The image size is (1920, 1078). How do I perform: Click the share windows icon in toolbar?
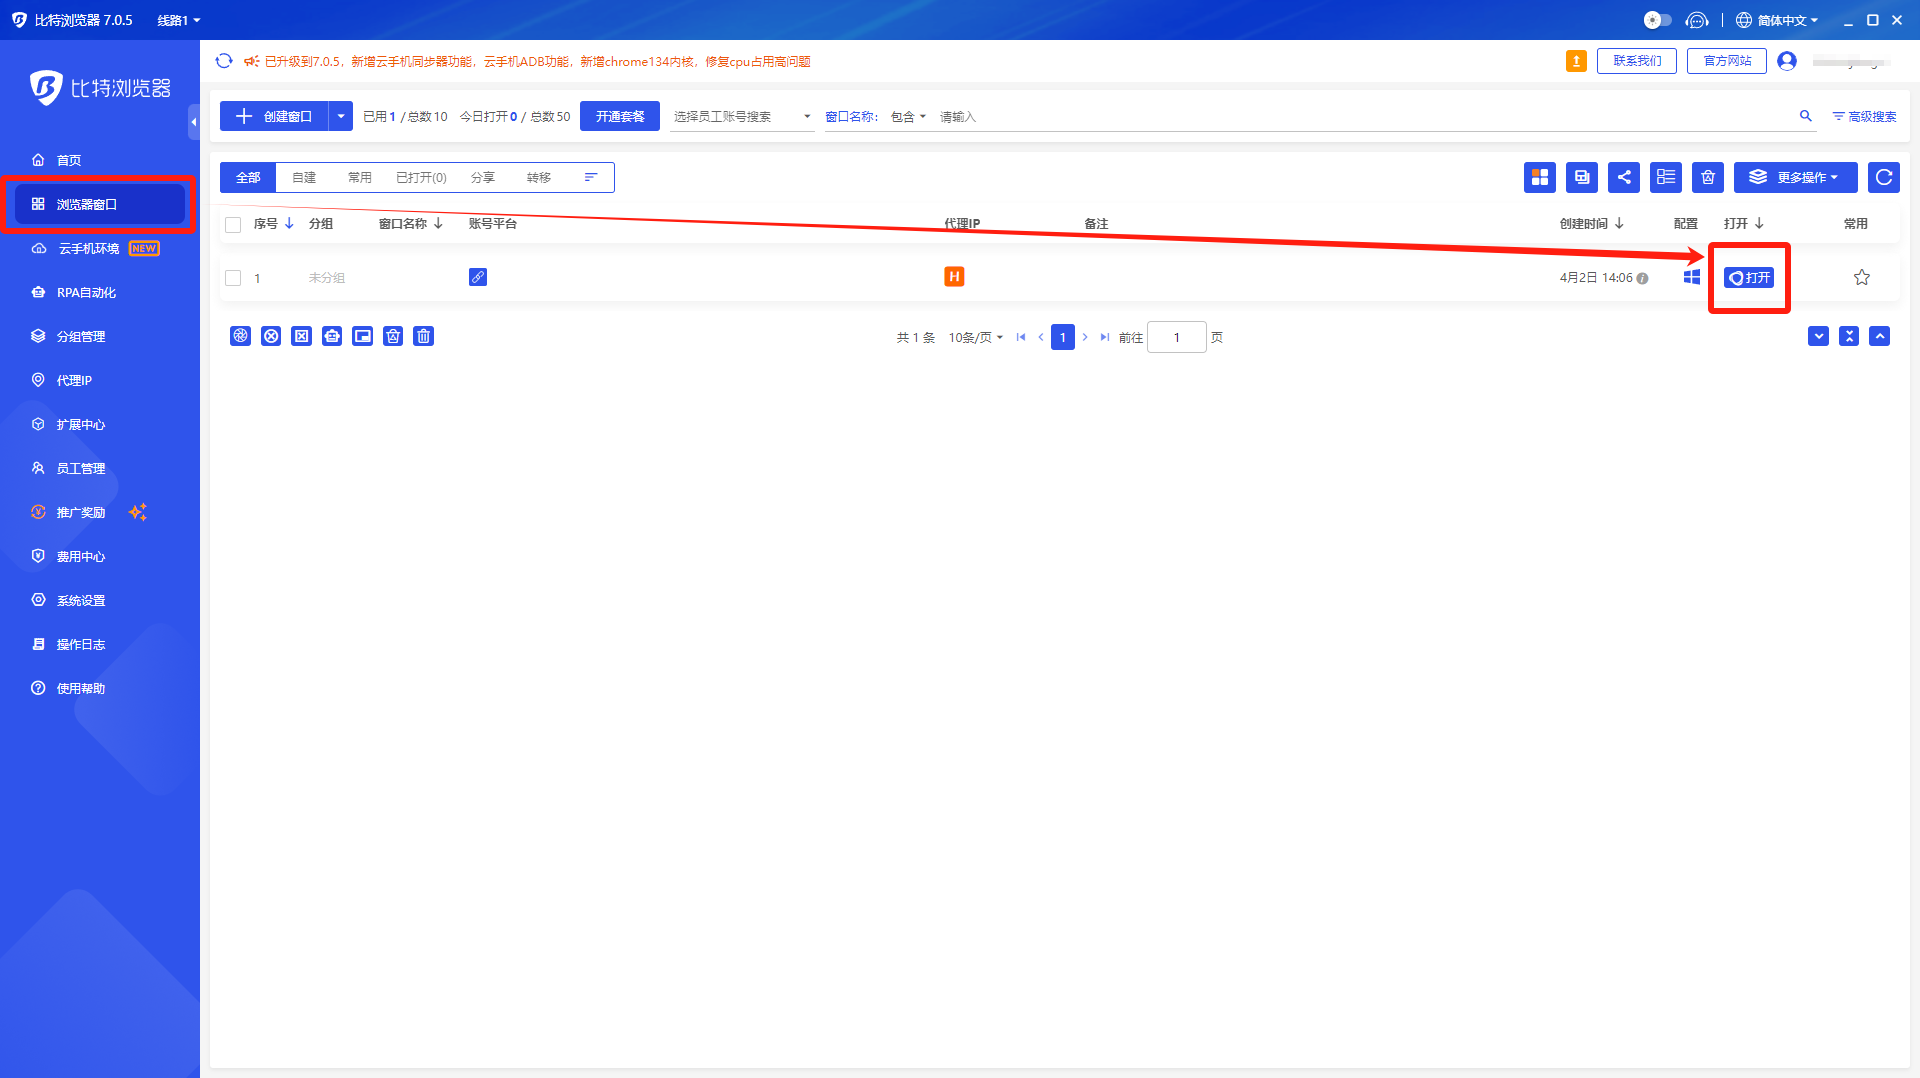click(x=1623, y=177)
